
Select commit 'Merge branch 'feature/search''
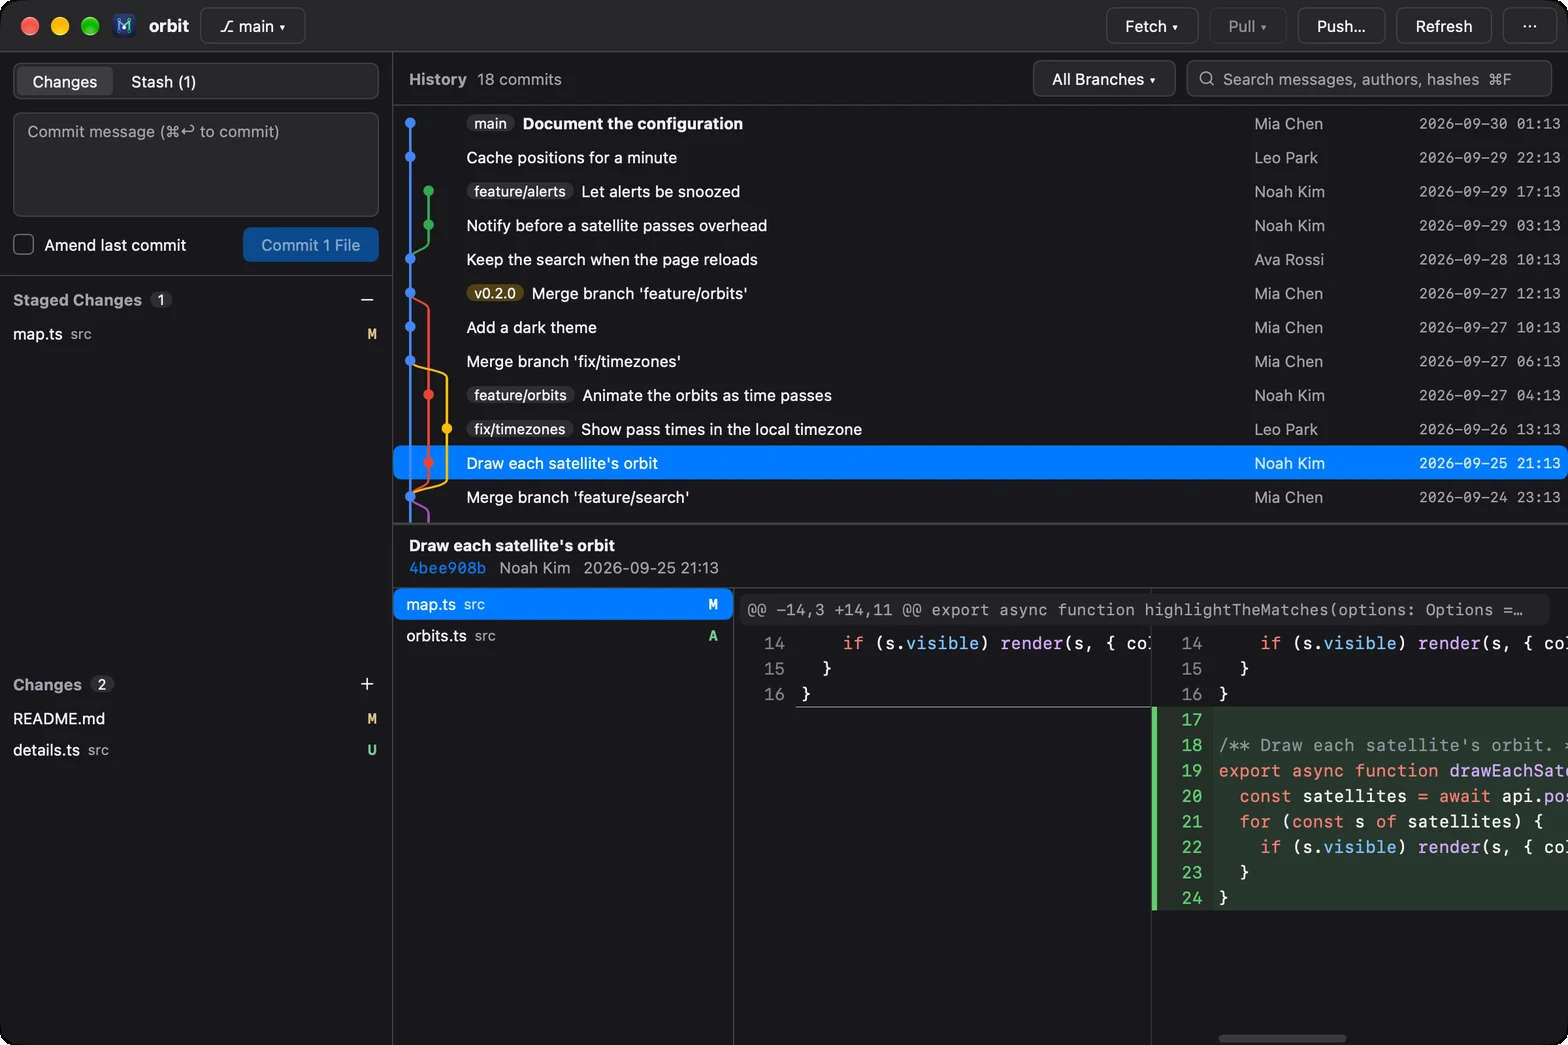pos(980,497)
